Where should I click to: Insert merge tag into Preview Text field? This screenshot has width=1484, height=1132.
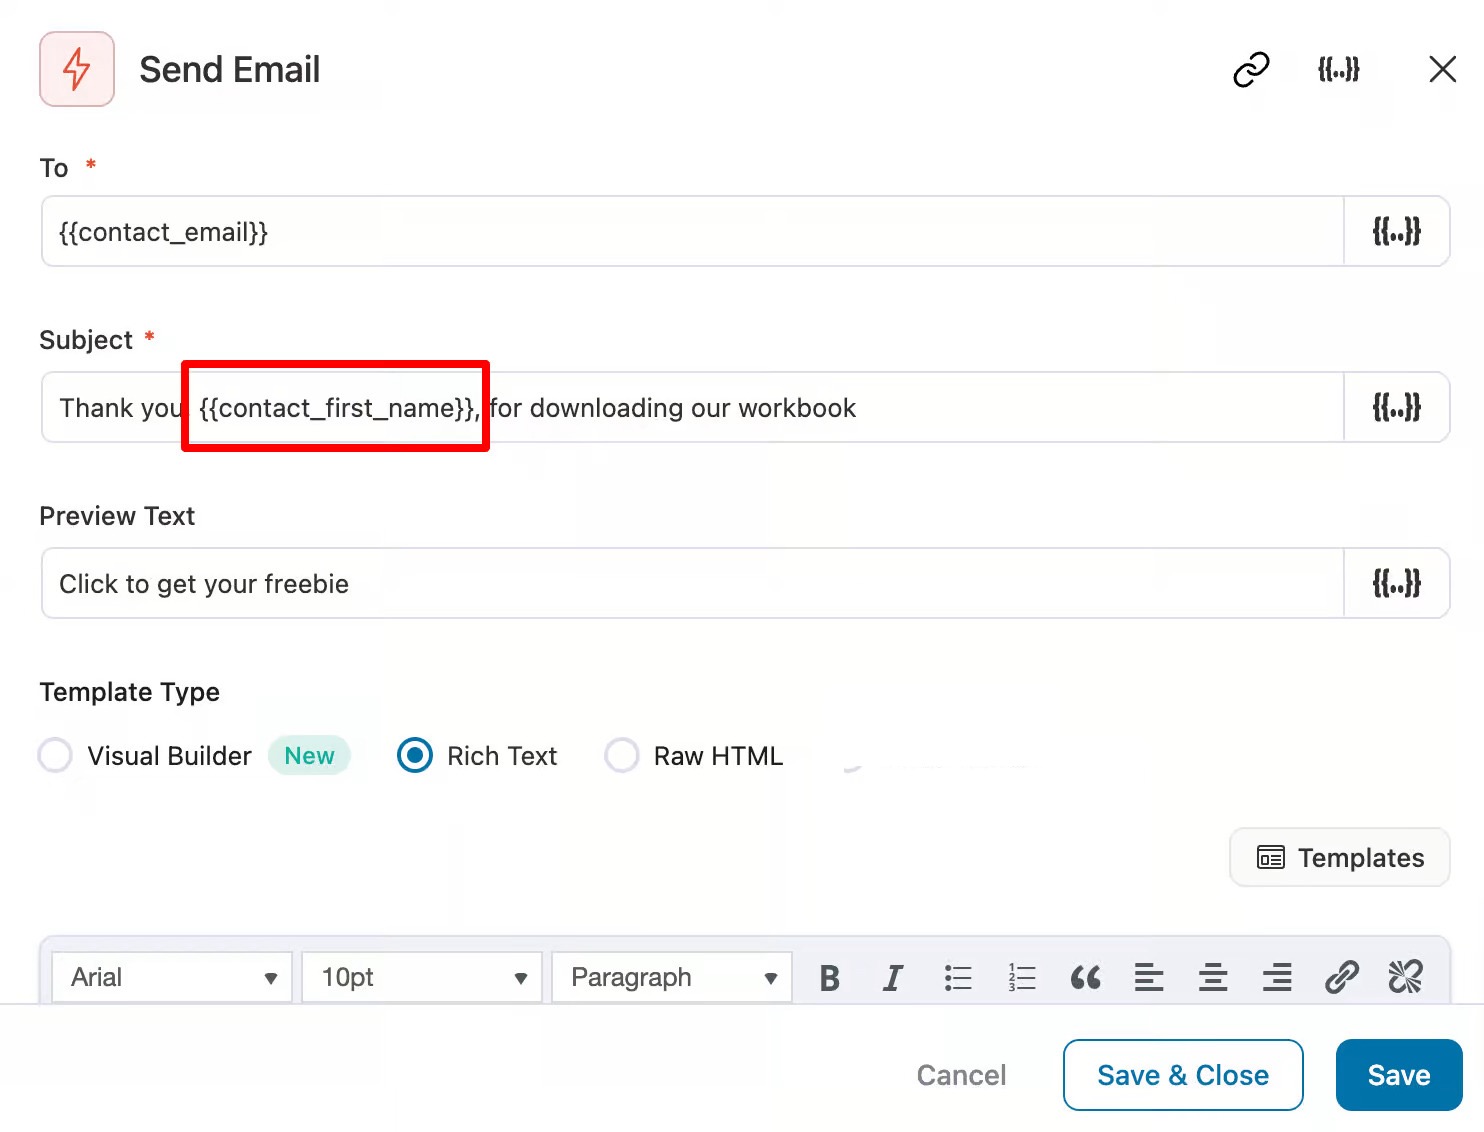[x=1396, y=584]
